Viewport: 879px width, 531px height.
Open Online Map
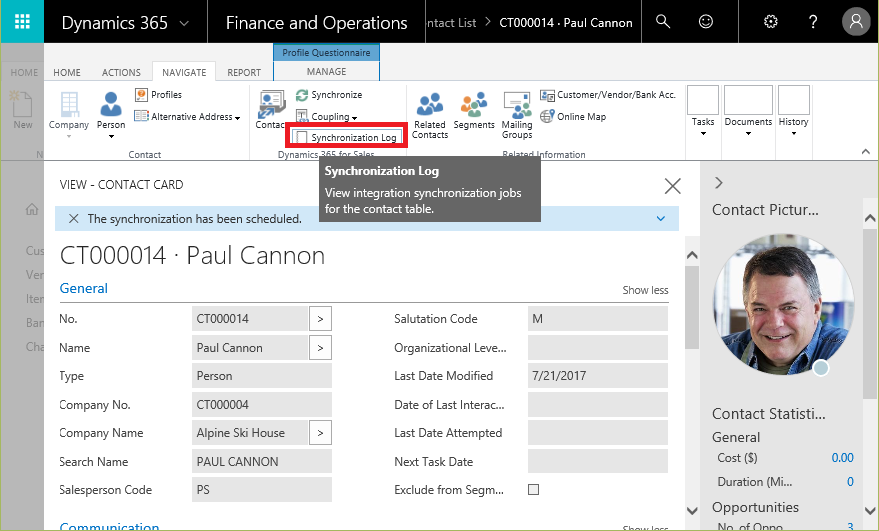pyautogui.click(x=573, y=117)
